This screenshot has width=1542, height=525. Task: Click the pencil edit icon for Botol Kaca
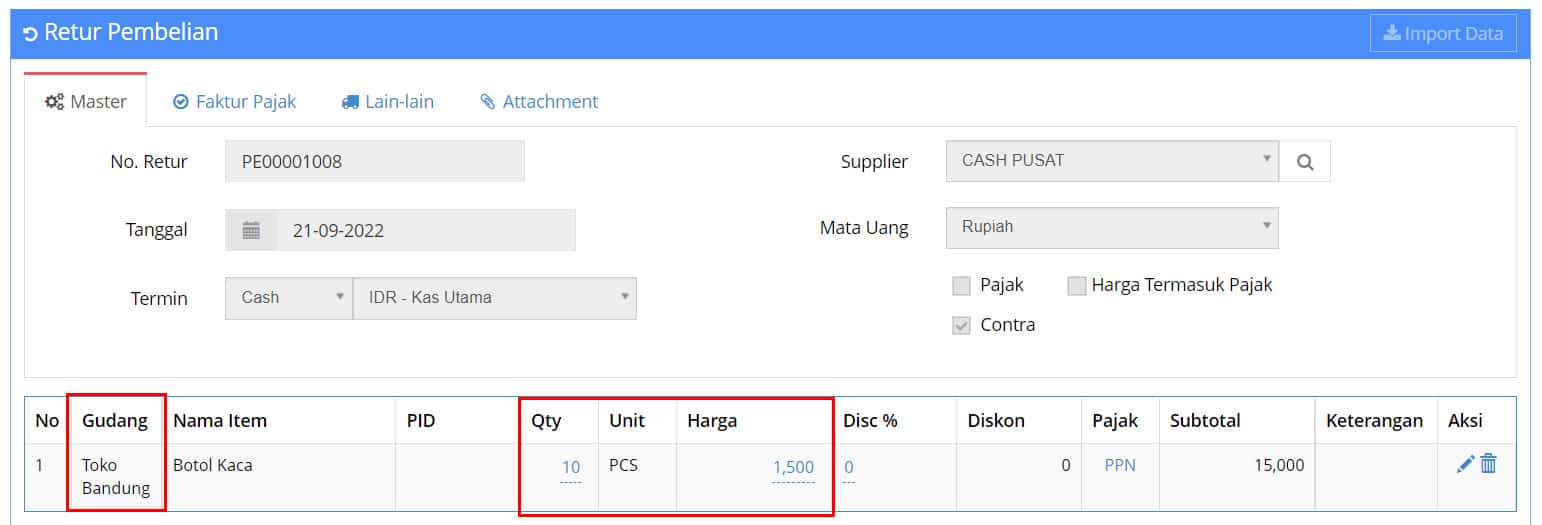tap(1466, 464)
